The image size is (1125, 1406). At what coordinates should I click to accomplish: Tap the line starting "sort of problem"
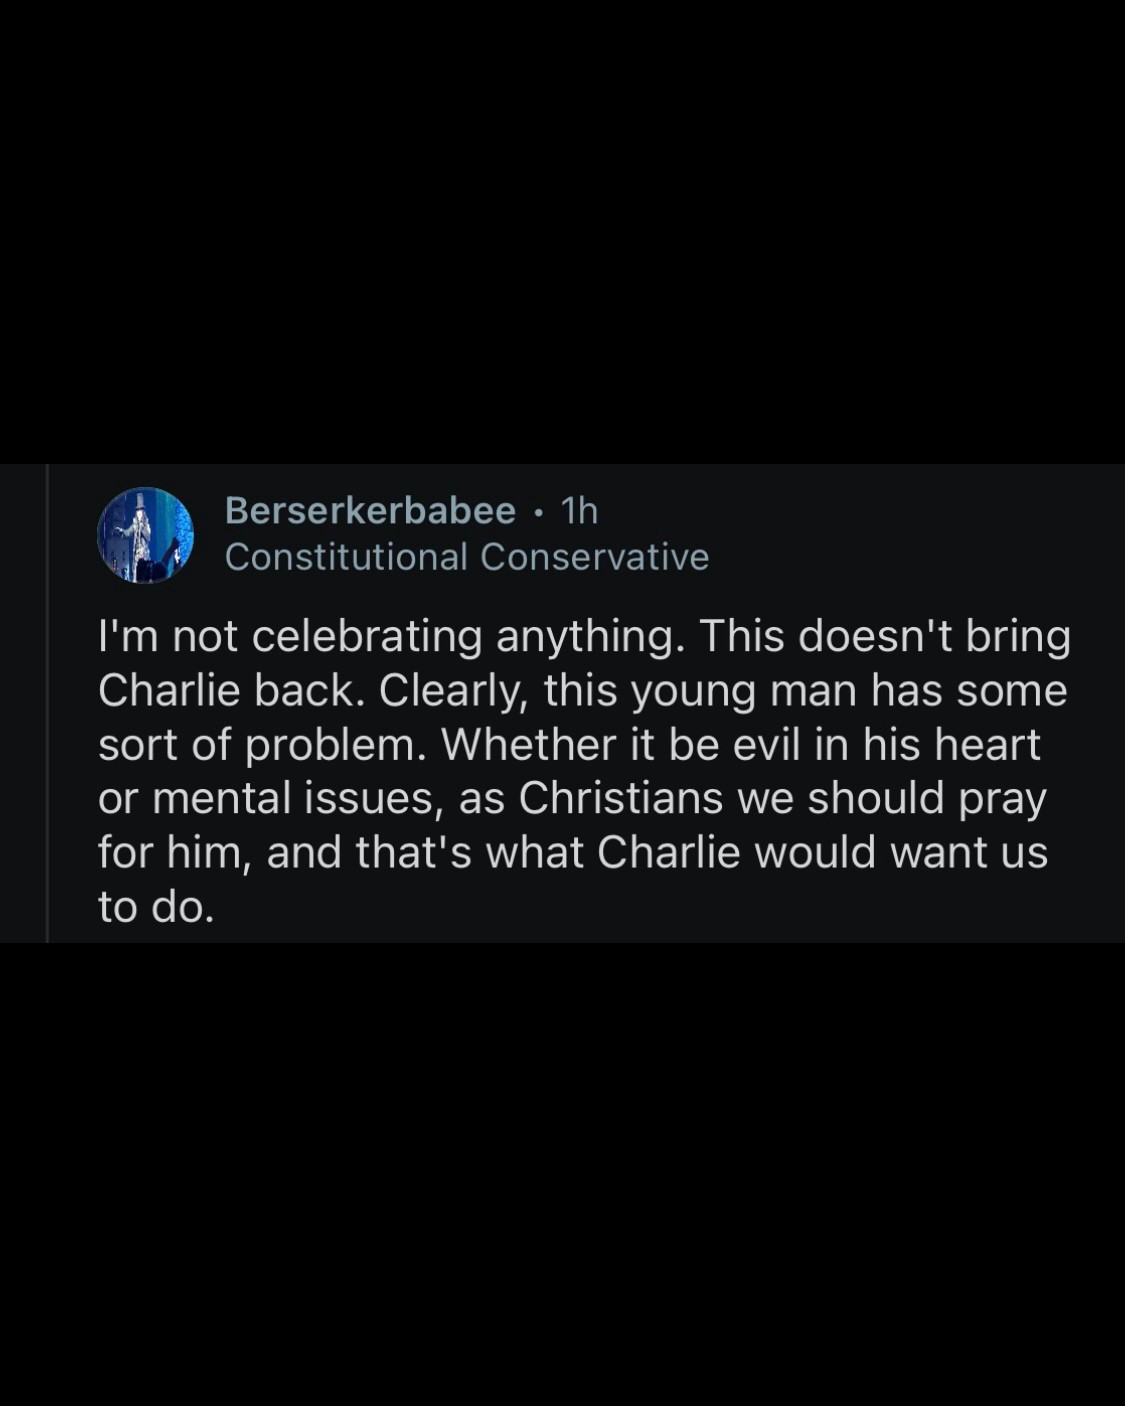(570, 745)
